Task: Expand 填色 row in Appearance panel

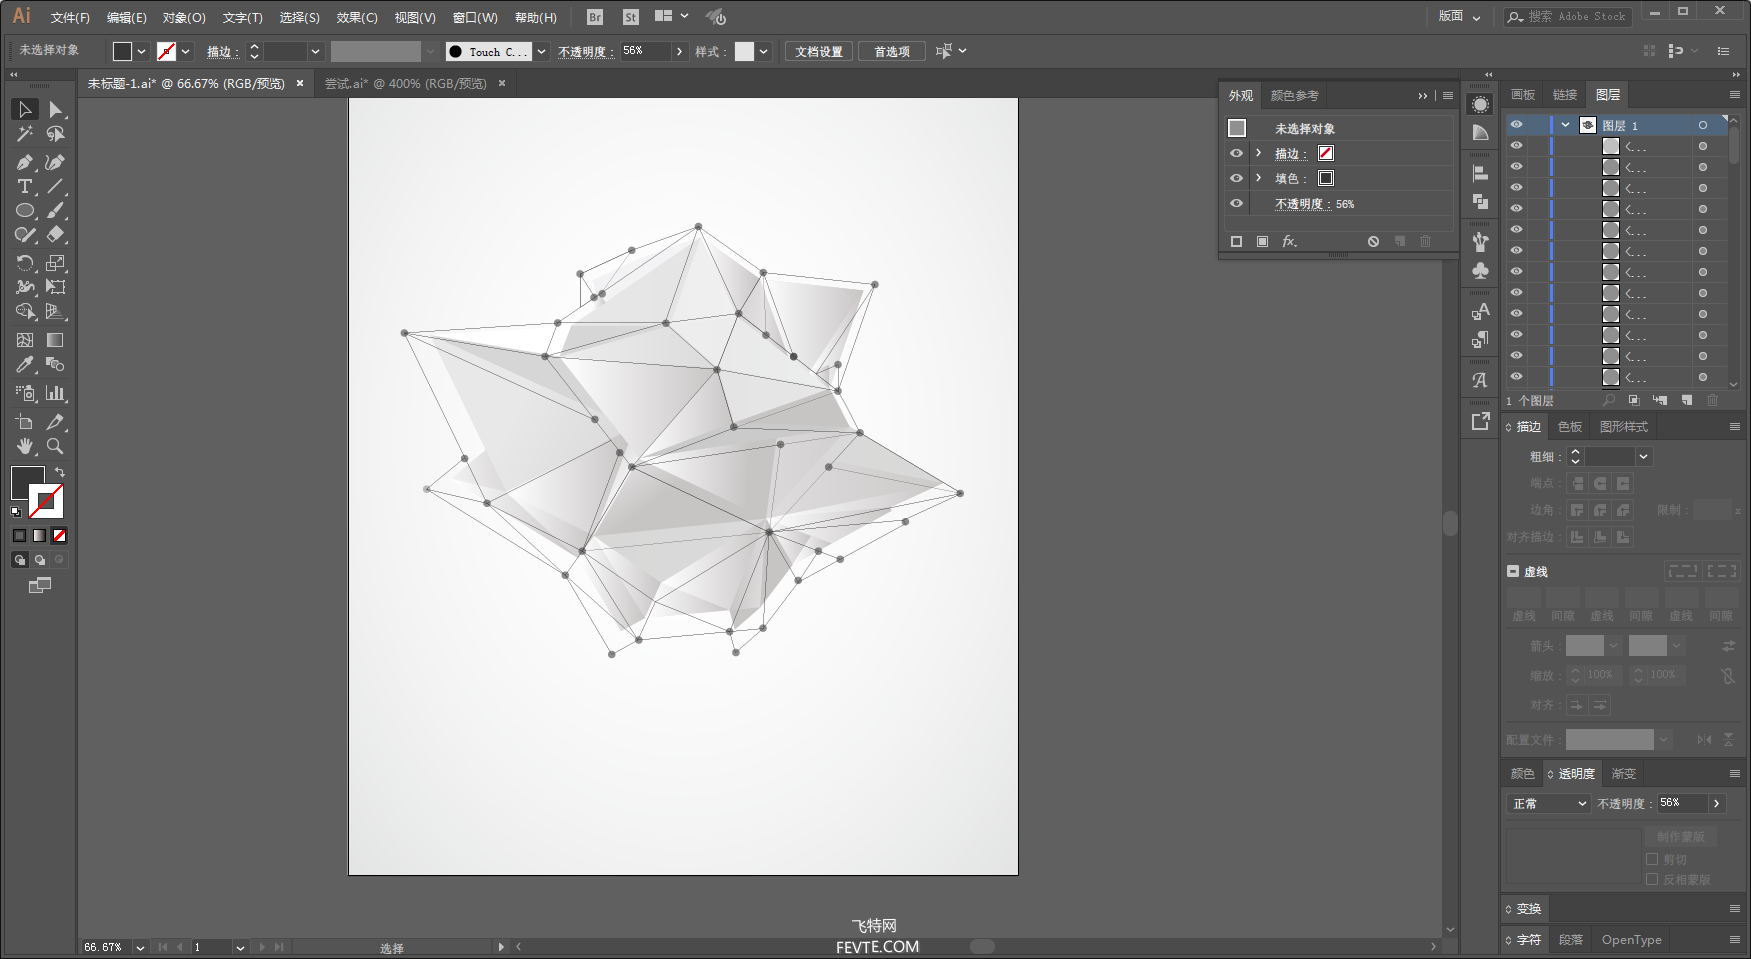Action: pyautogui.click(x=1259, y=178)
